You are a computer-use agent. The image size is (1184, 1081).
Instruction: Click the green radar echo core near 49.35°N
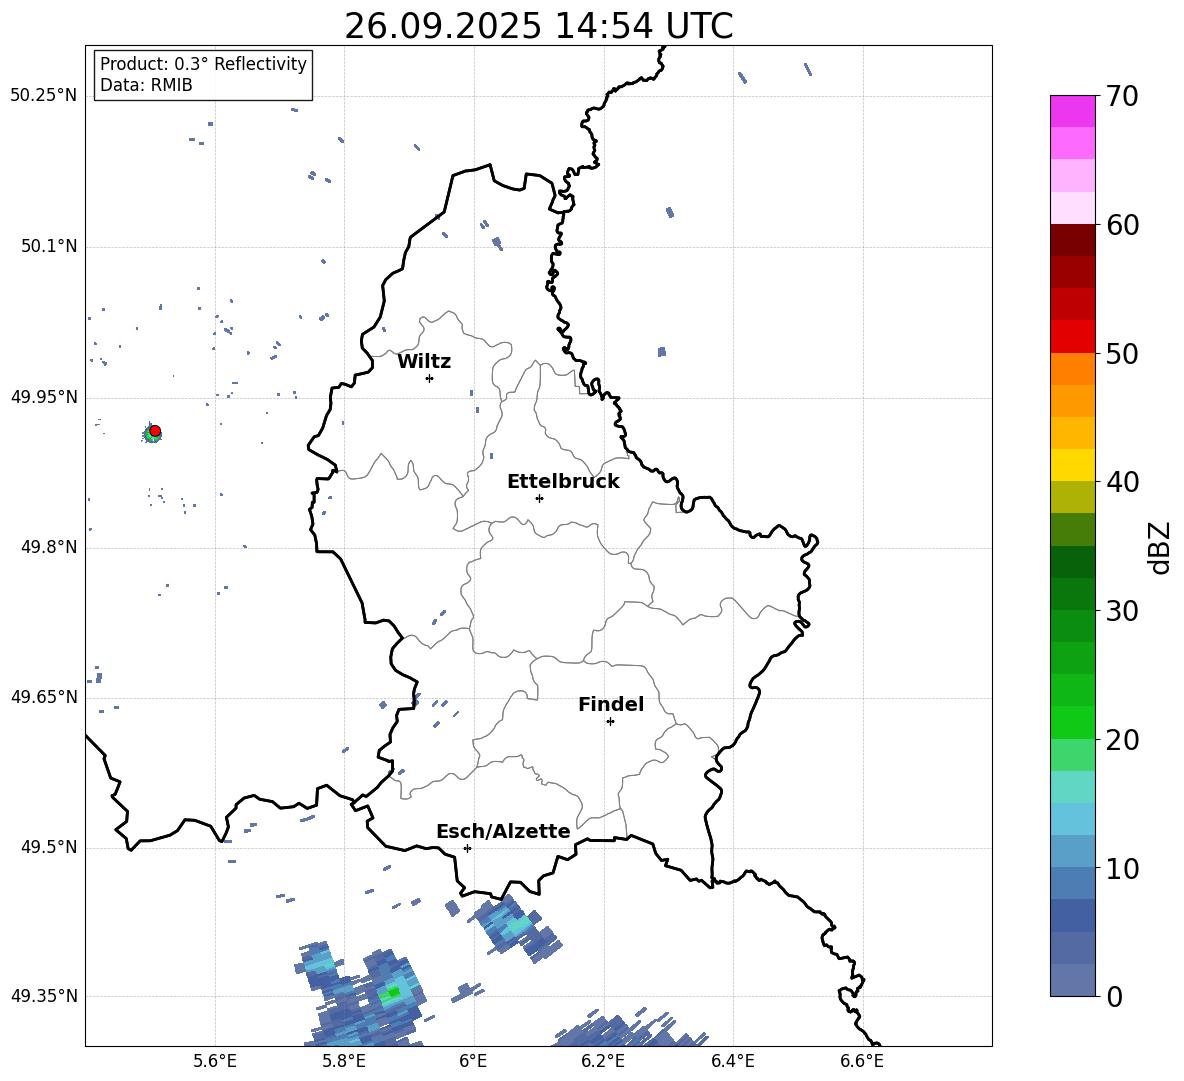pos(393,993)
